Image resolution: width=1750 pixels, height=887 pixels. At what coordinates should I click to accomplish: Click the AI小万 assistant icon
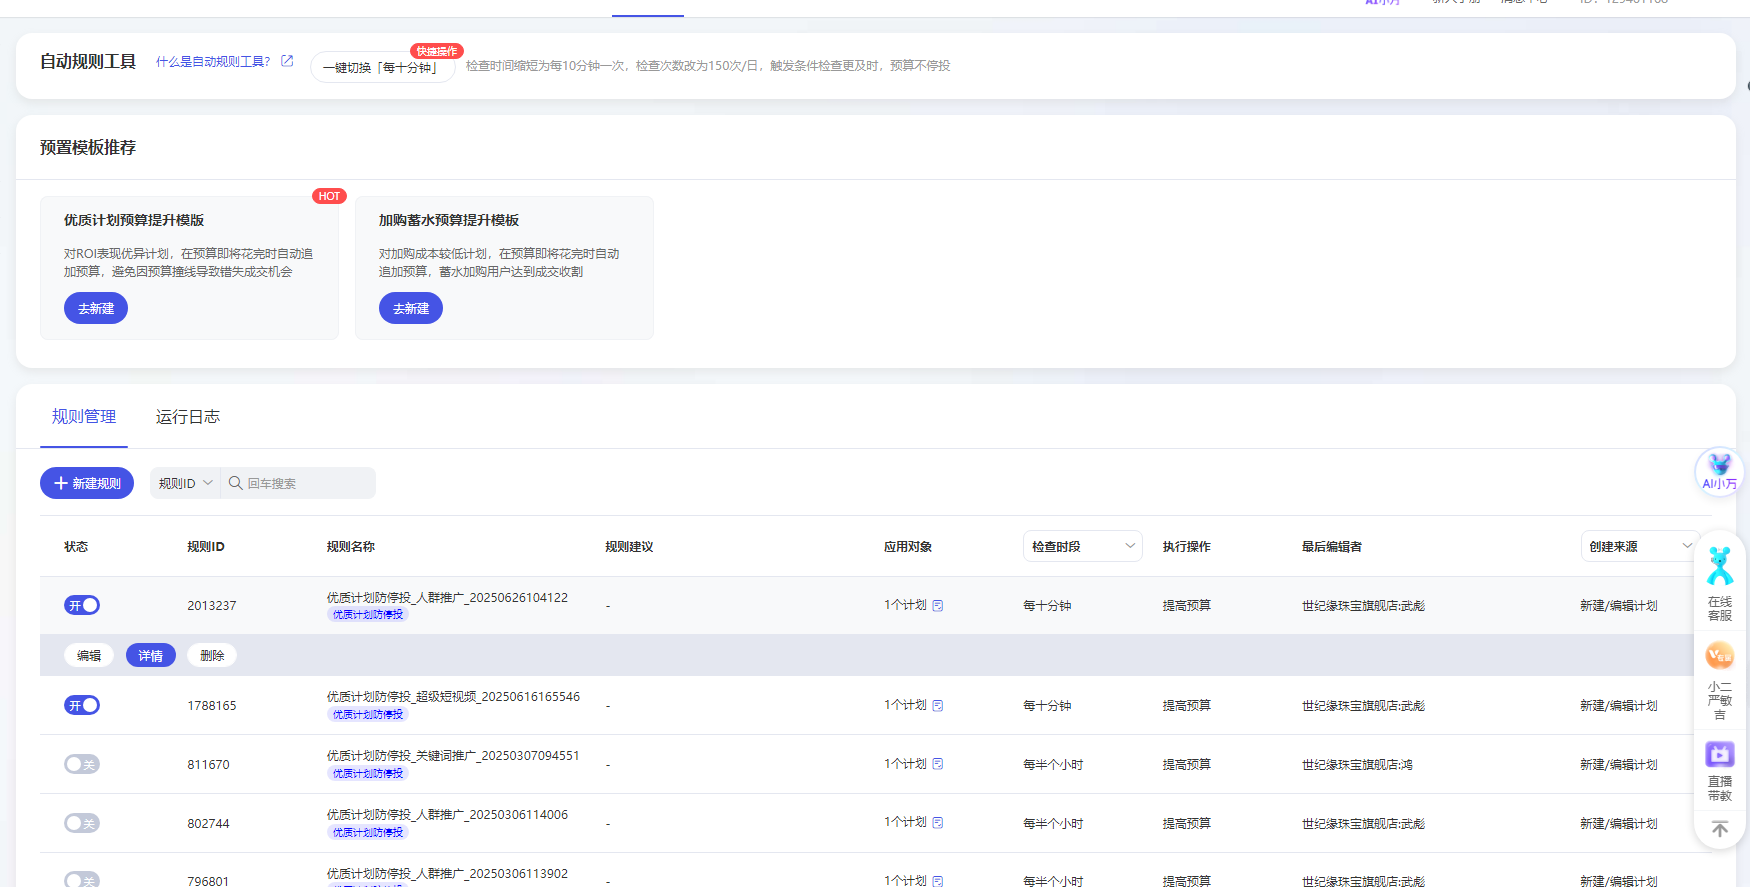click(x=1719, y=470)
